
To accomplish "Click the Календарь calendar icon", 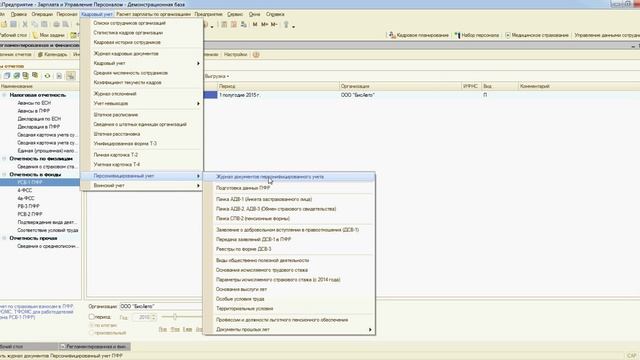I will pos(40,55).
